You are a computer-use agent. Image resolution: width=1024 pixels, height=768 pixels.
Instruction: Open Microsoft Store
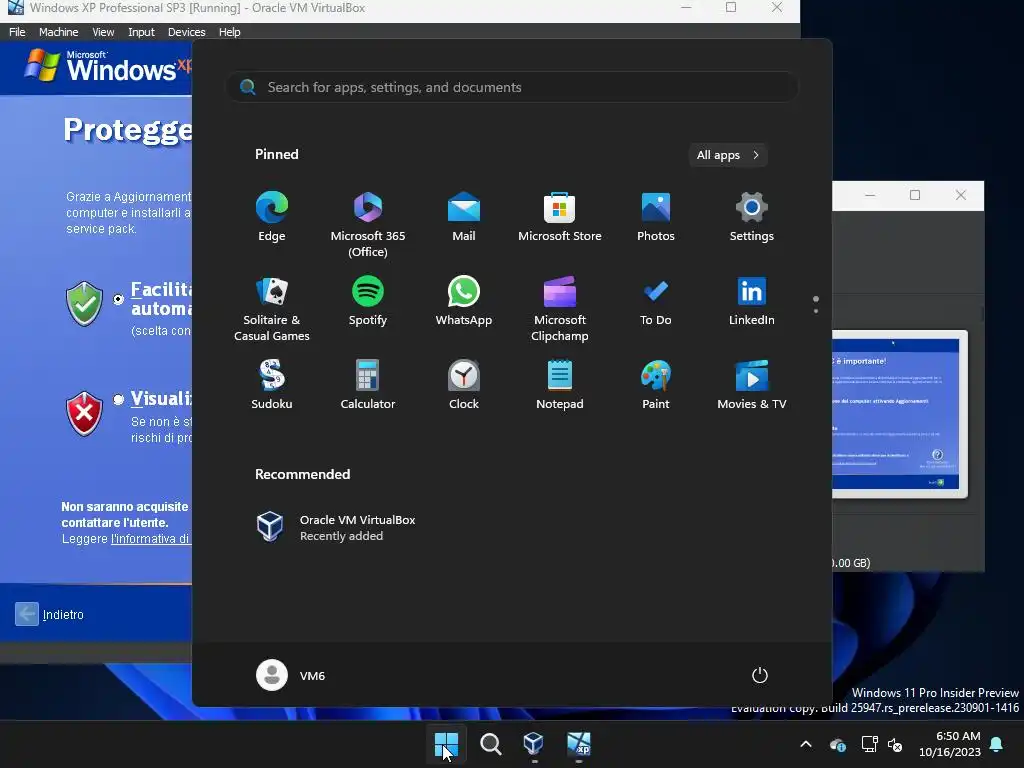(x=560, y=217)
